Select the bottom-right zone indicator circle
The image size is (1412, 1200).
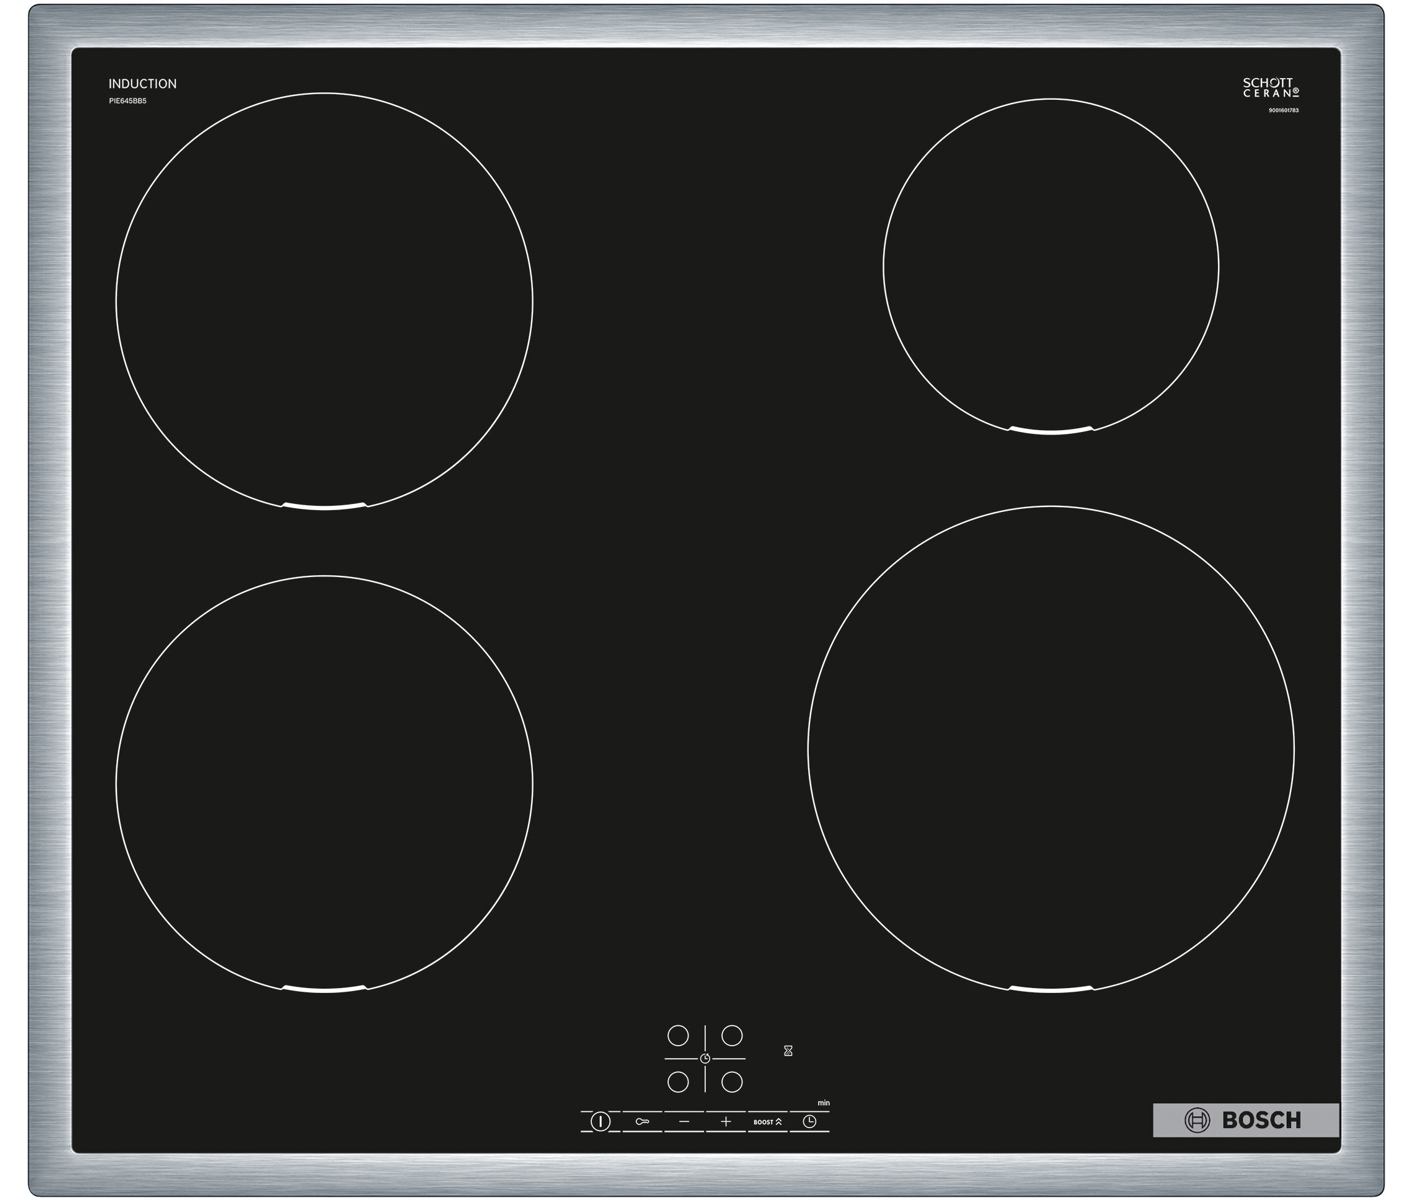[x=732, y=1082]
